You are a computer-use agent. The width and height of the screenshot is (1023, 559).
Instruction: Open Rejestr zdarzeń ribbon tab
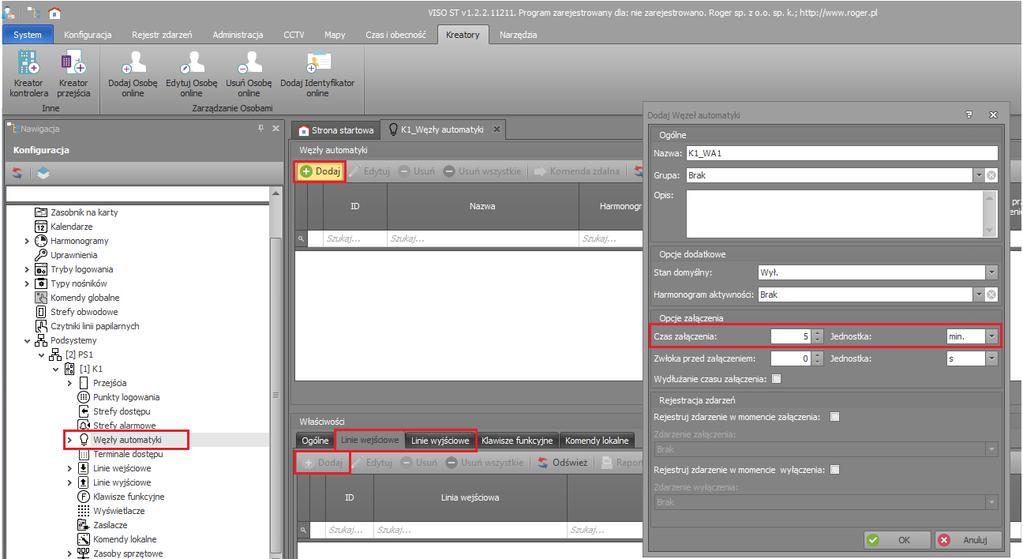coord(162,35)
